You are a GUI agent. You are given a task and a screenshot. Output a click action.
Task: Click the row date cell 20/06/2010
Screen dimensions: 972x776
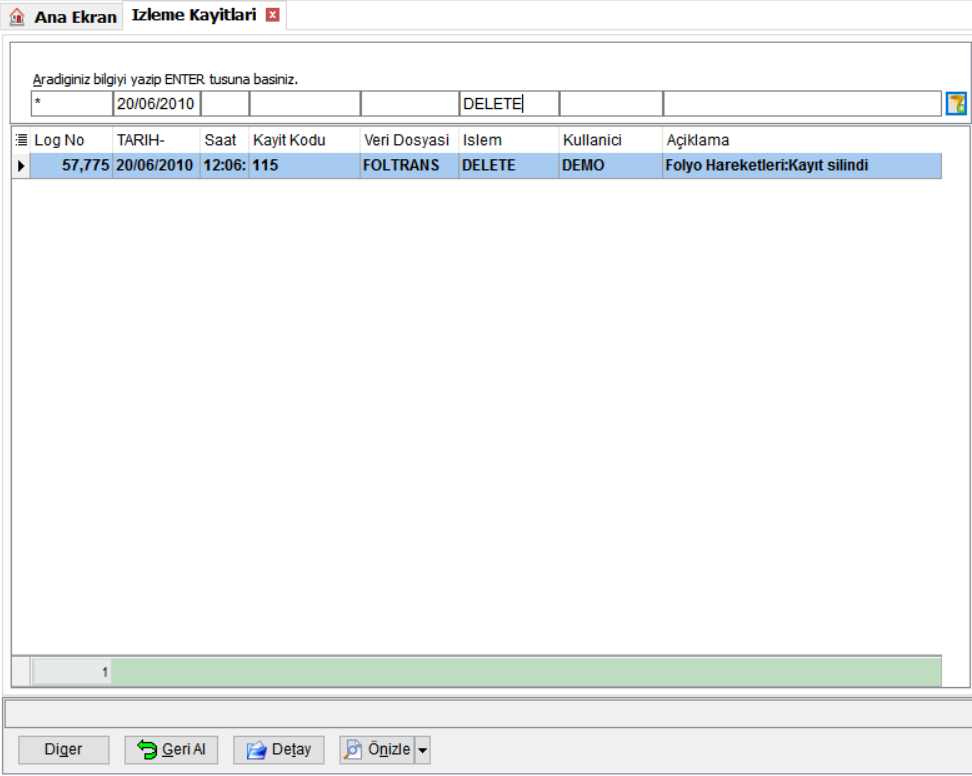point(156,165)
